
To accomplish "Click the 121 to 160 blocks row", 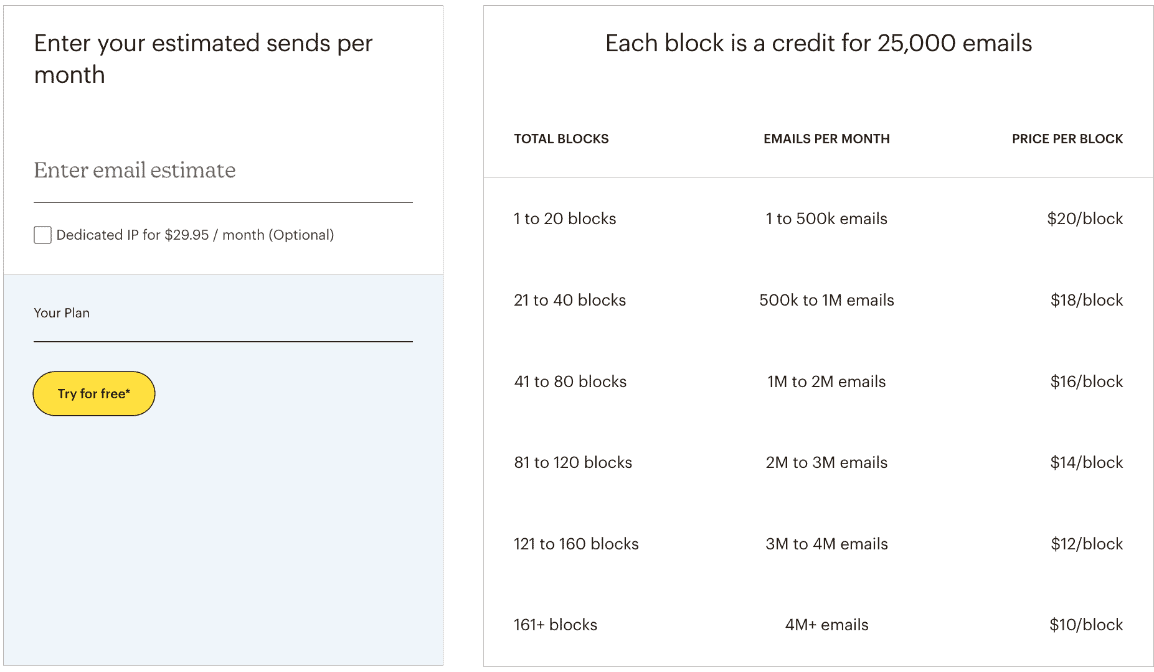I will pos(818,544).
